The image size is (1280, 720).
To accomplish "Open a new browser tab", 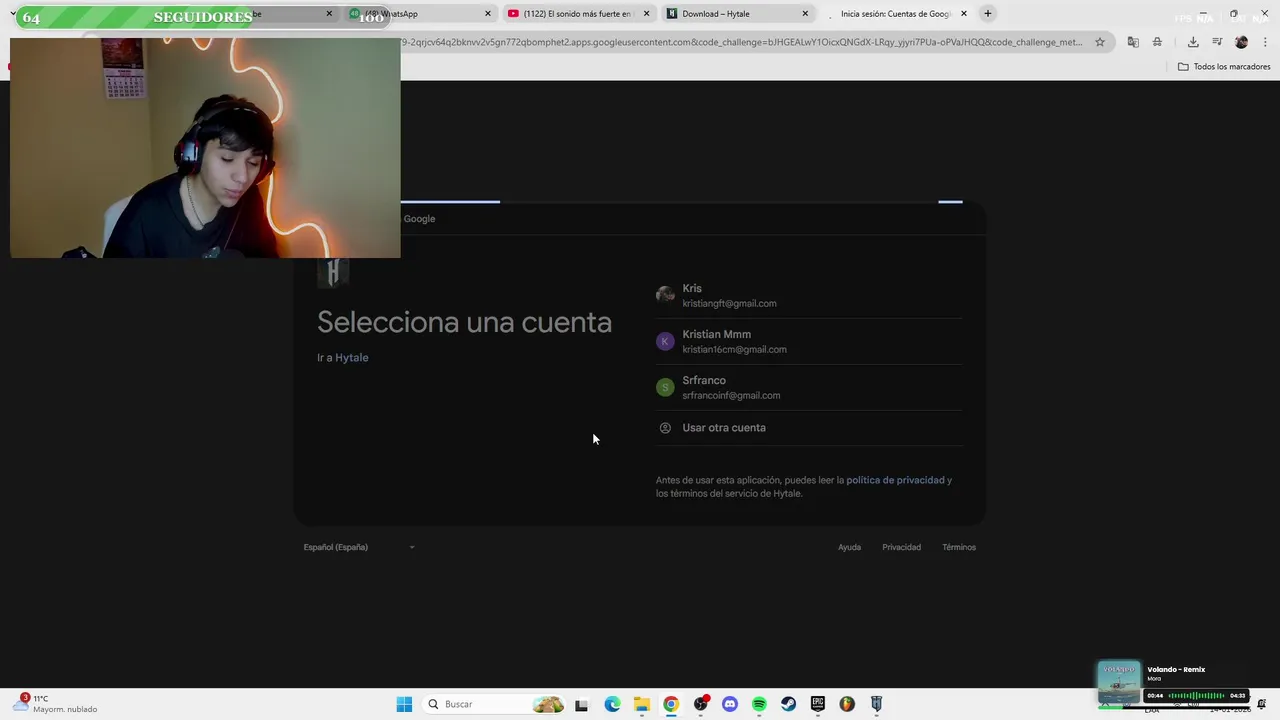I will tap(987, 14).
